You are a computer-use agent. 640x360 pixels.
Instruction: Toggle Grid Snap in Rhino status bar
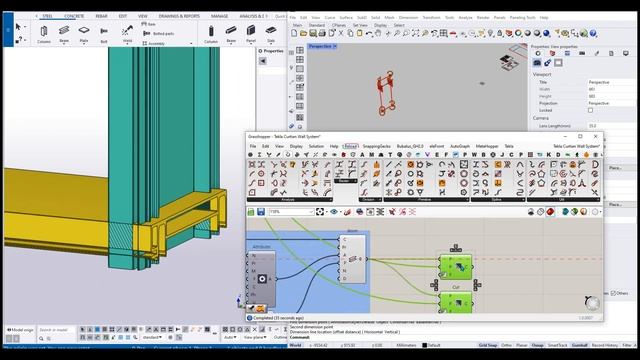(x=488, y=345)
